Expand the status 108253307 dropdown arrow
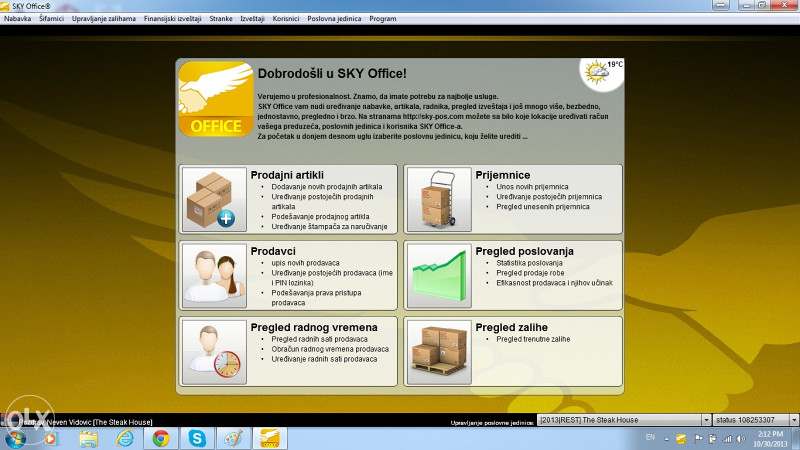The image size is (800, 450). pyautogui.click(x=794, y=420)
